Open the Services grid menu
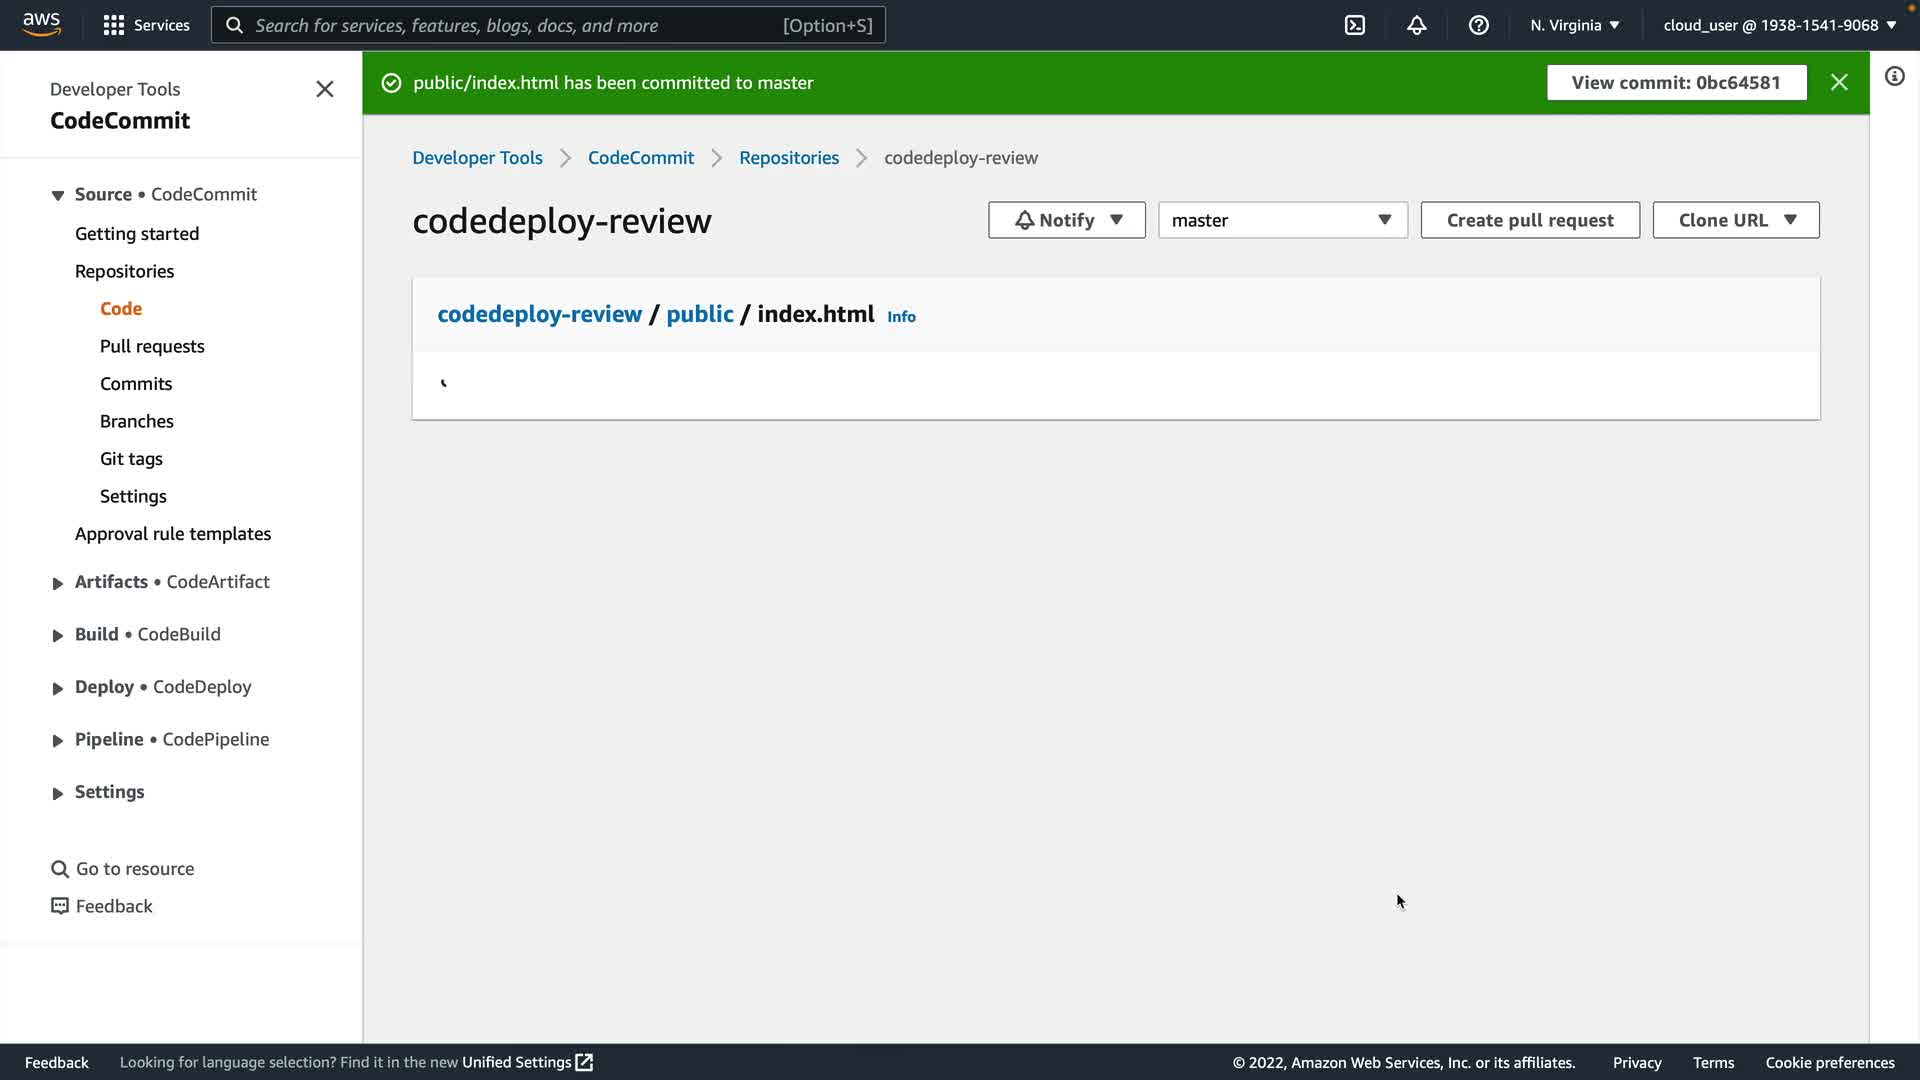Viewport: 1920px width, 1080px height. tap(146, 25)
